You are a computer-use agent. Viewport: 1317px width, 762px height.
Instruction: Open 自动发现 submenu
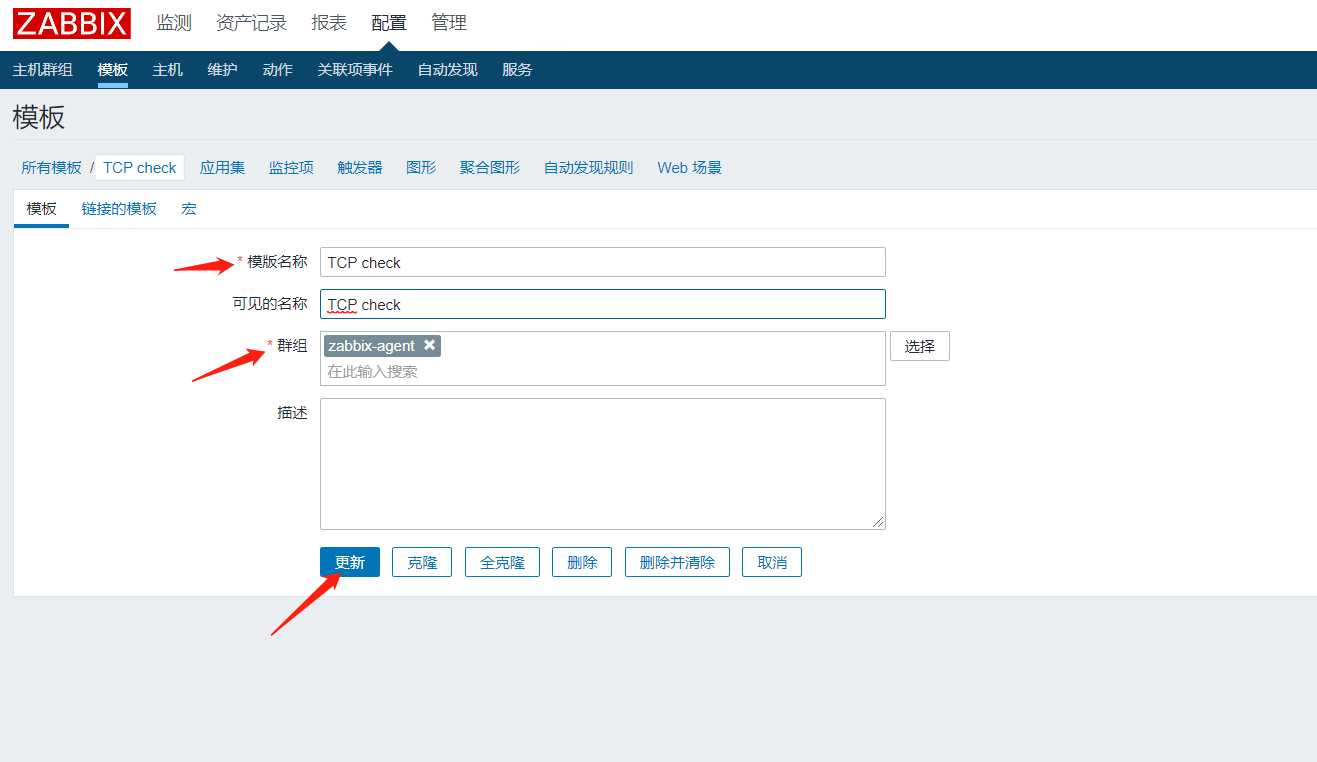[447, 70]
